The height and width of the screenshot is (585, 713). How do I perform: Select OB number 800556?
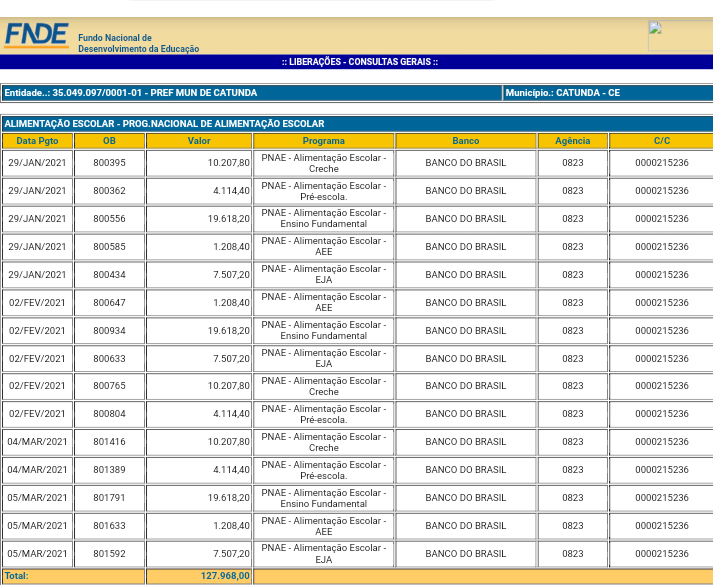[x=109, y=219]
